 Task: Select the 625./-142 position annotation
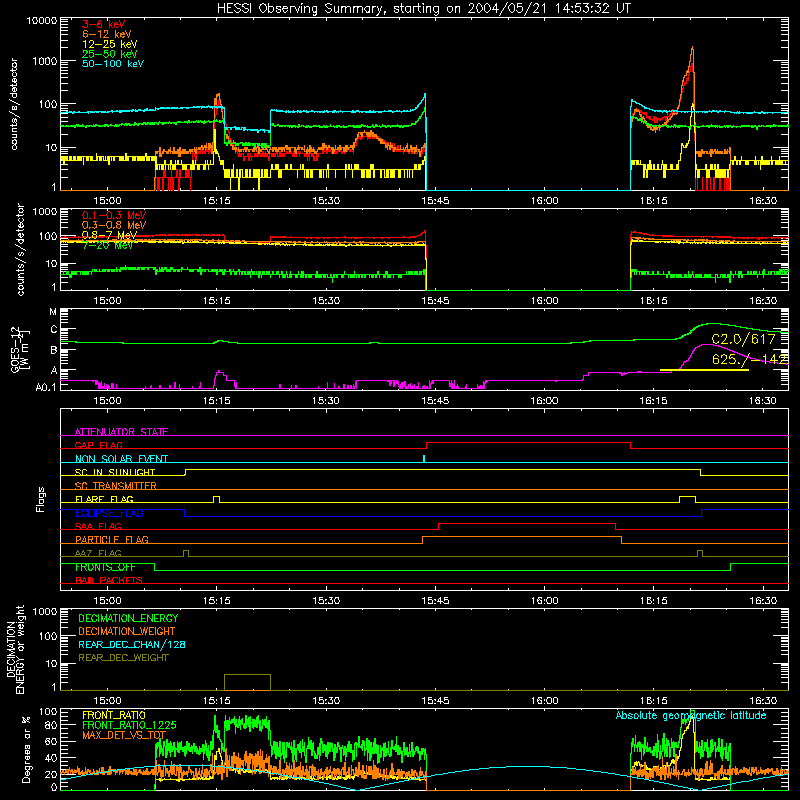[x=749, y=359]
